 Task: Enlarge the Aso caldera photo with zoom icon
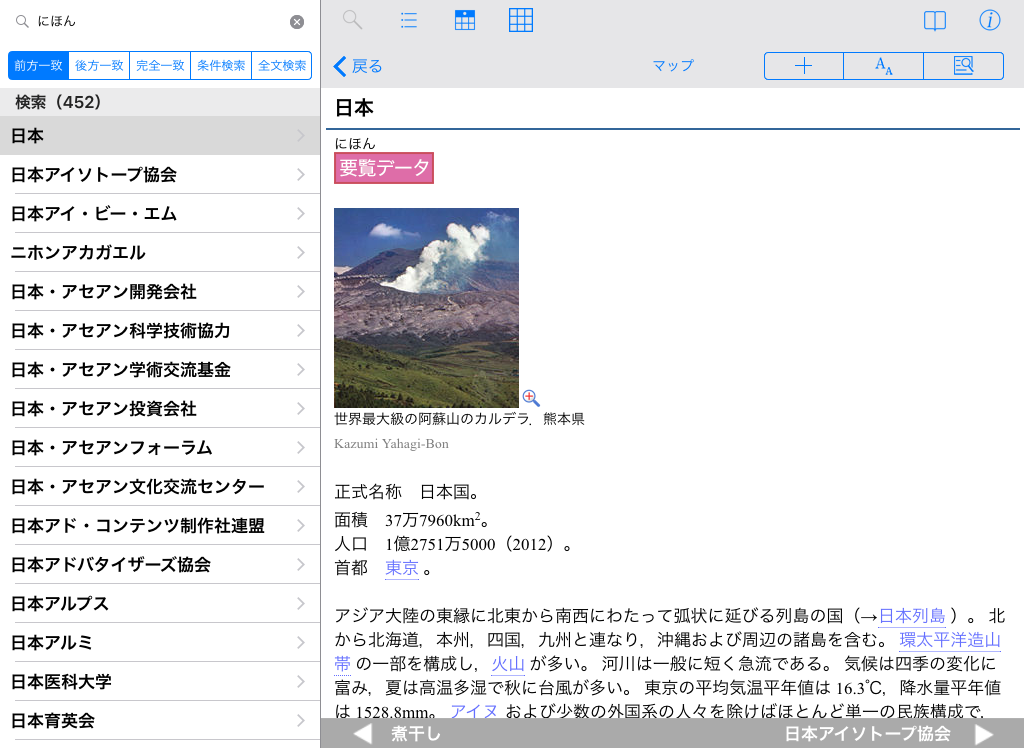tap(531, 398)
